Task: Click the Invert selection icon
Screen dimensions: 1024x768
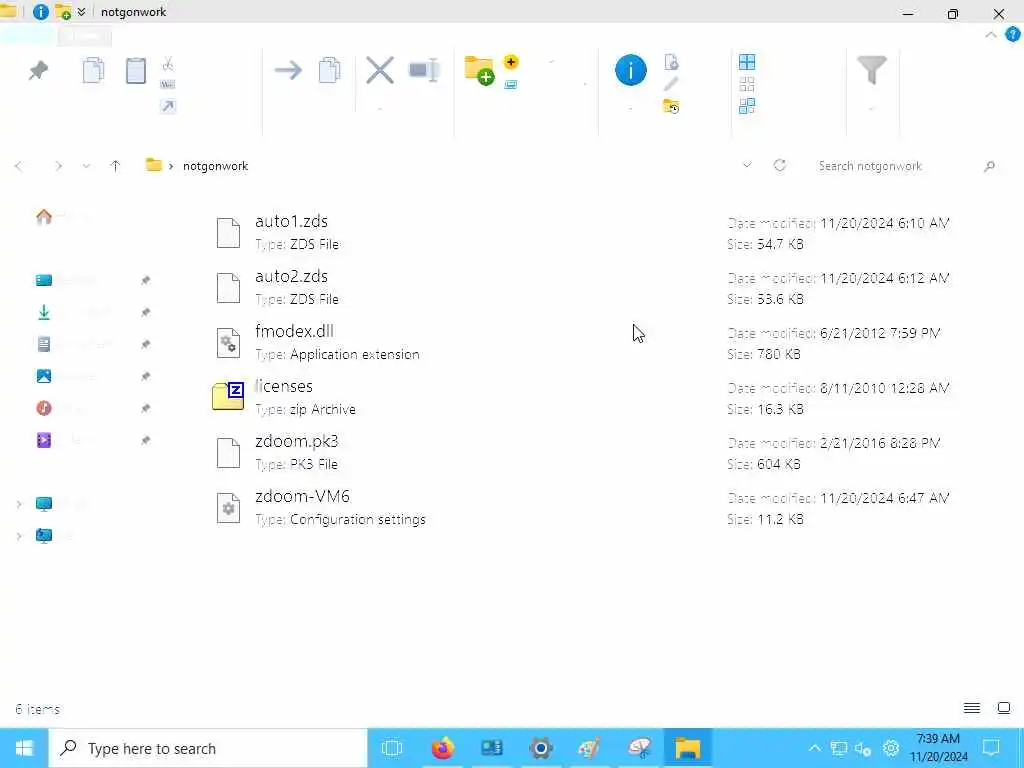Action: (x=747, y=106)
